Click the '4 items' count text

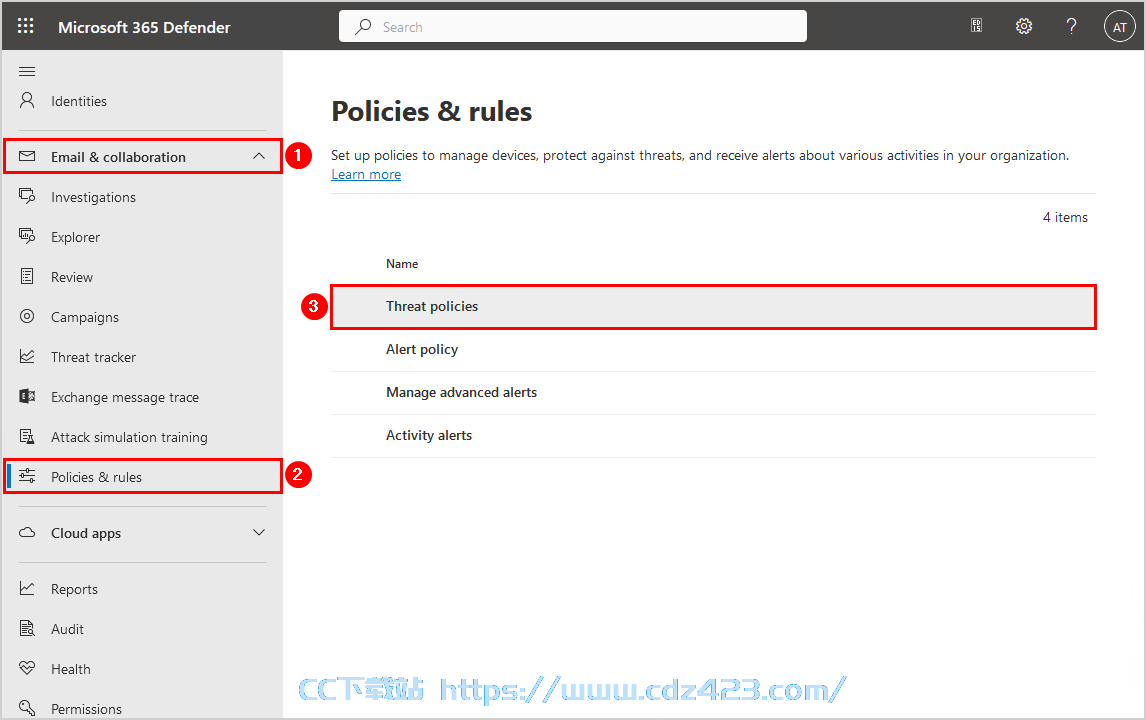[1065, 217]
